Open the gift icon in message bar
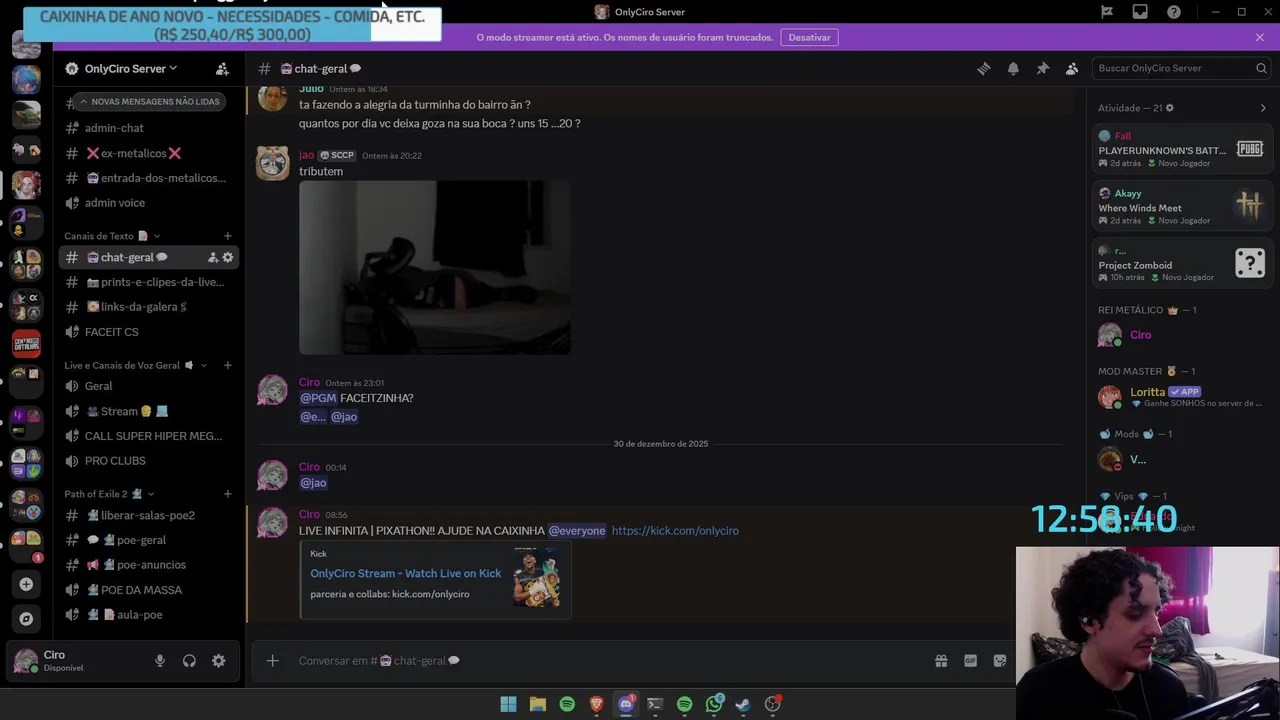The height and width of the screenshot is (720, 1280). coord(941,661)
